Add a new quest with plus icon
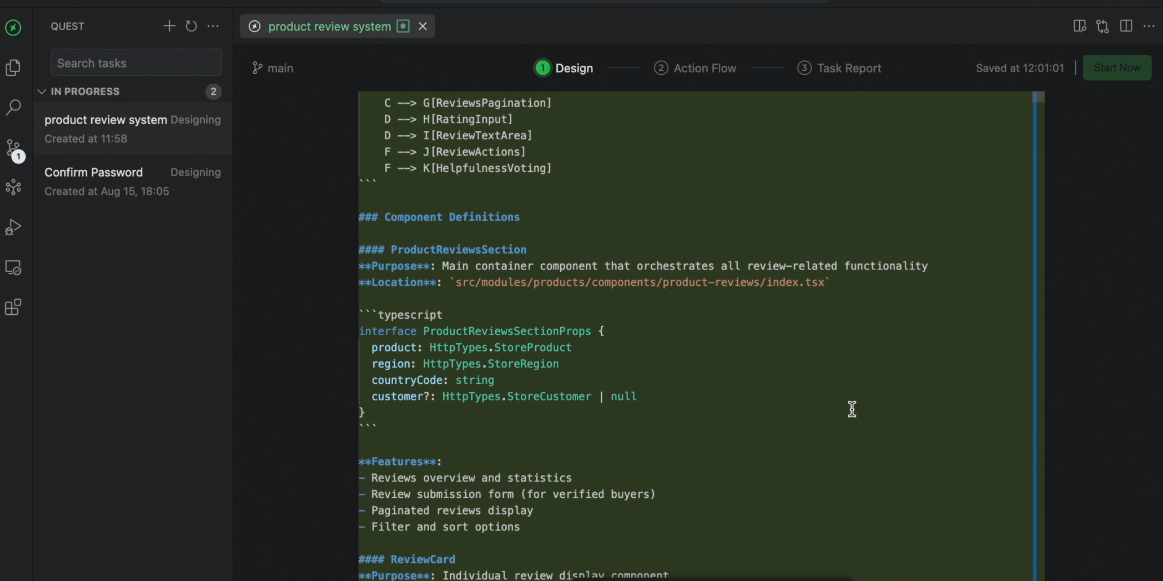1163x581 pixels. pyautogui.click(x=169, y=26)
